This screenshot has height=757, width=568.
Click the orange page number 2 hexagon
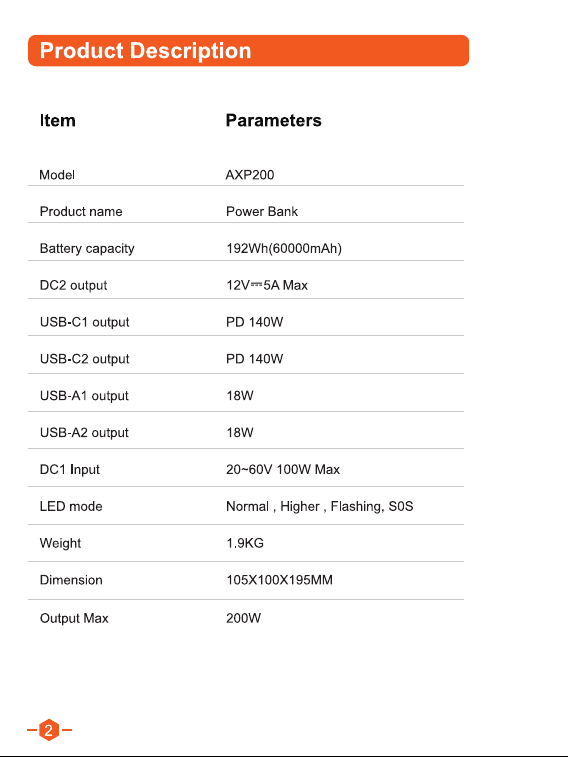(x=49, y=729)
